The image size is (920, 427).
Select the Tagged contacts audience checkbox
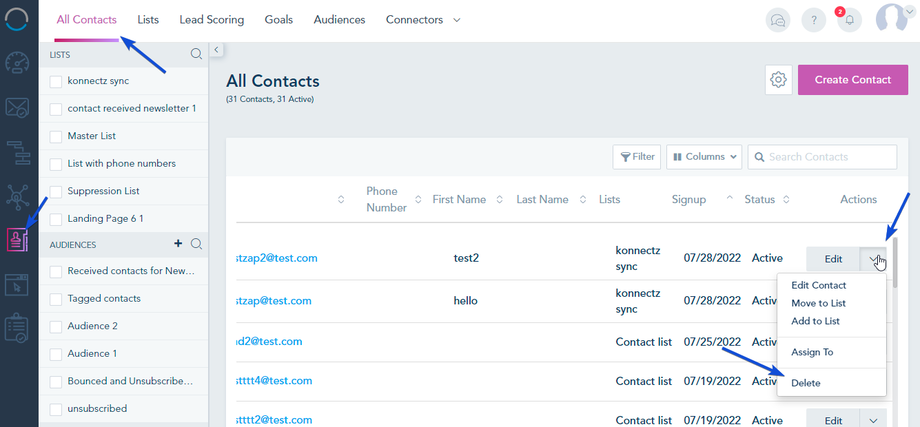[x=56, y=299]
